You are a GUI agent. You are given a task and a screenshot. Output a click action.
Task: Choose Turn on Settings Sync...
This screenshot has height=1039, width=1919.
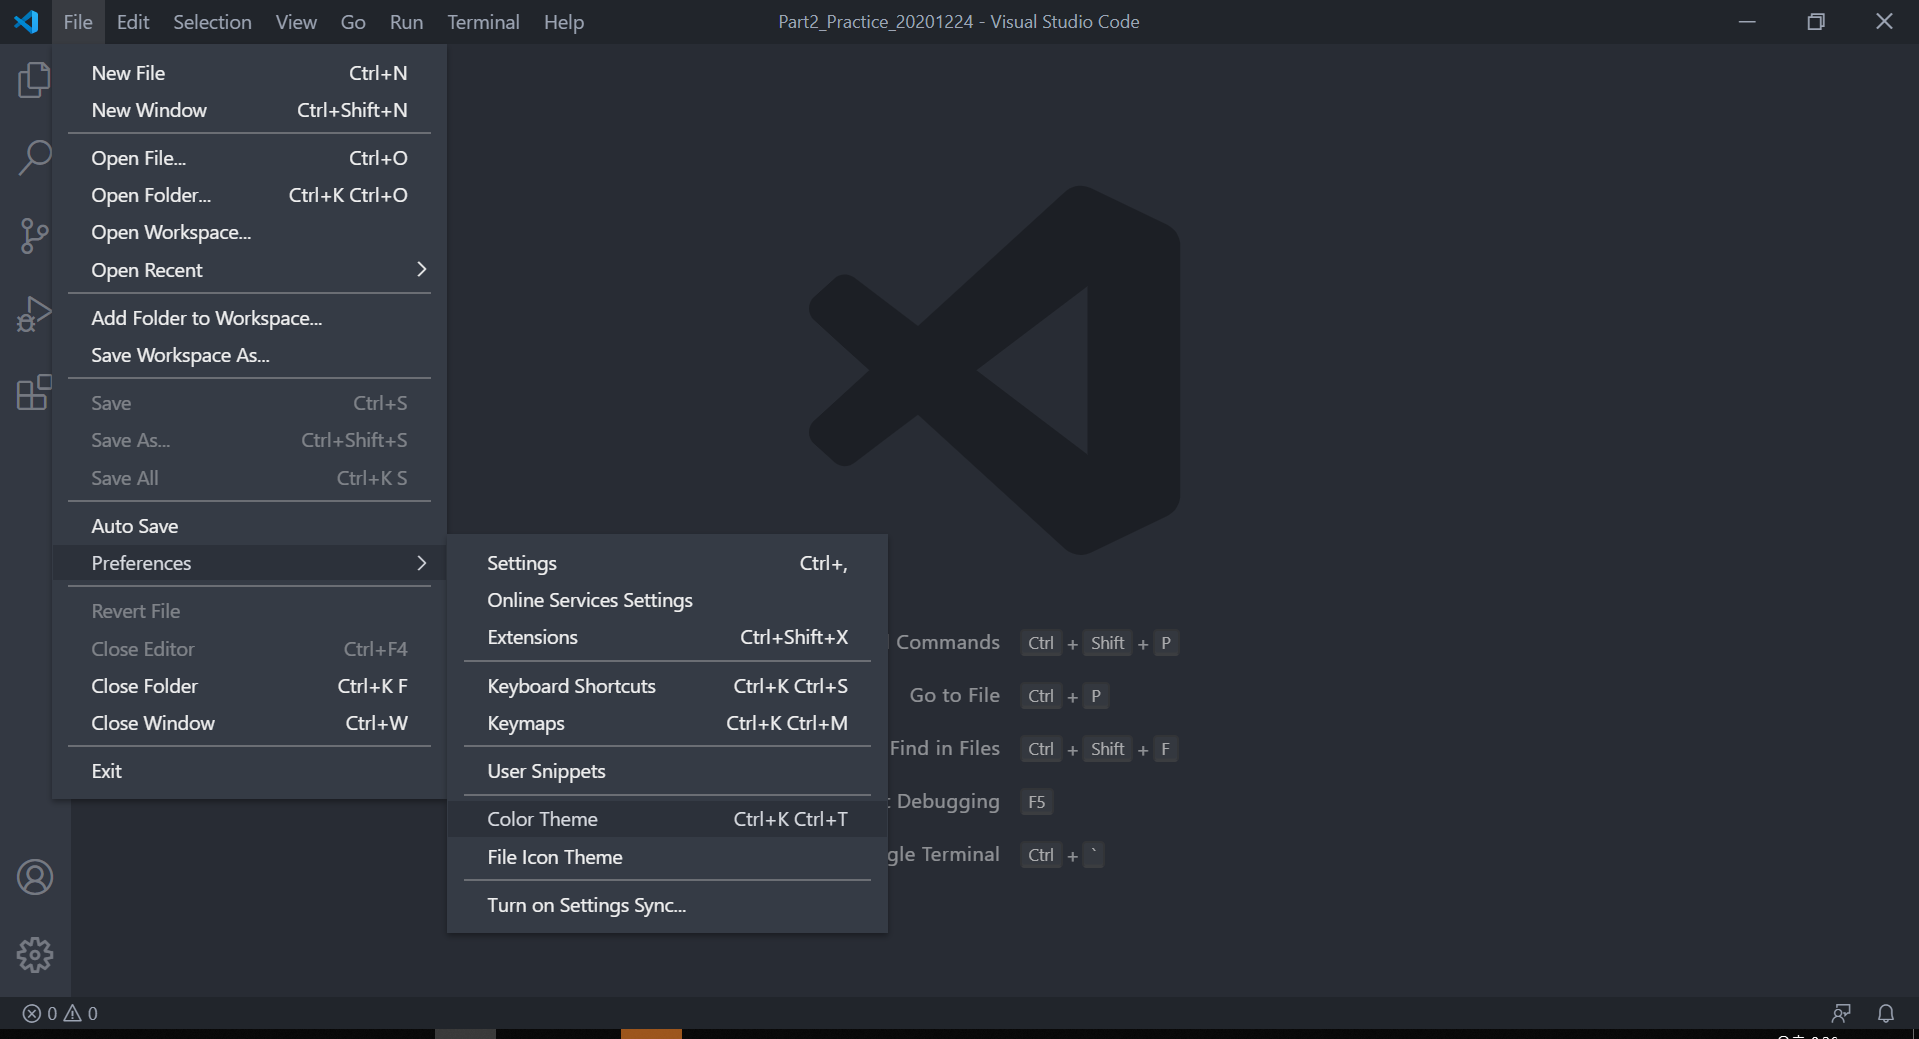point(667,905)
